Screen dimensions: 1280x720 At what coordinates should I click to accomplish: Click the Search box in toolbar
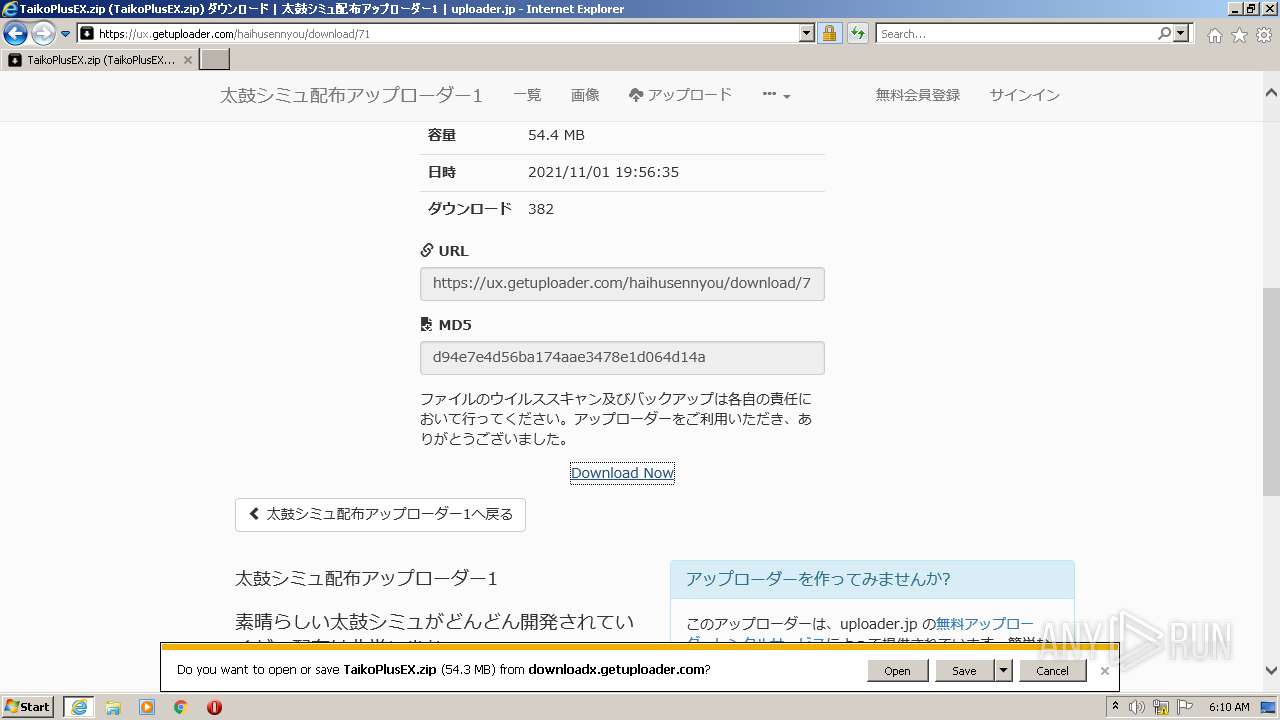[x=1016, y=34]
